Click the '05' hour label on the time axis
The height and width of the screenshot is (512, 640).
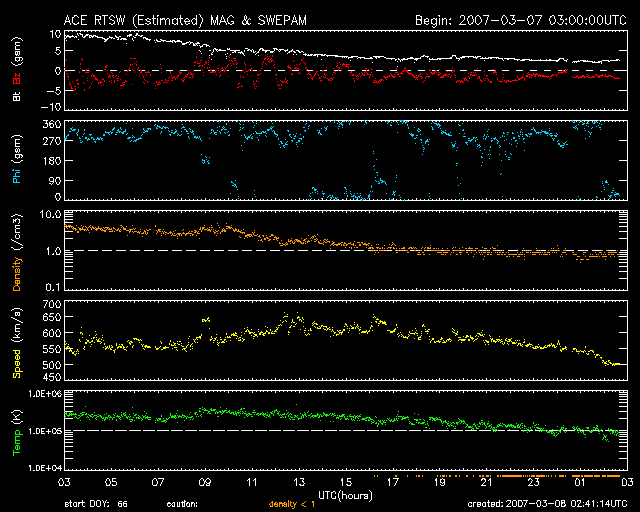pyautogui.click(x=111, y=482)
